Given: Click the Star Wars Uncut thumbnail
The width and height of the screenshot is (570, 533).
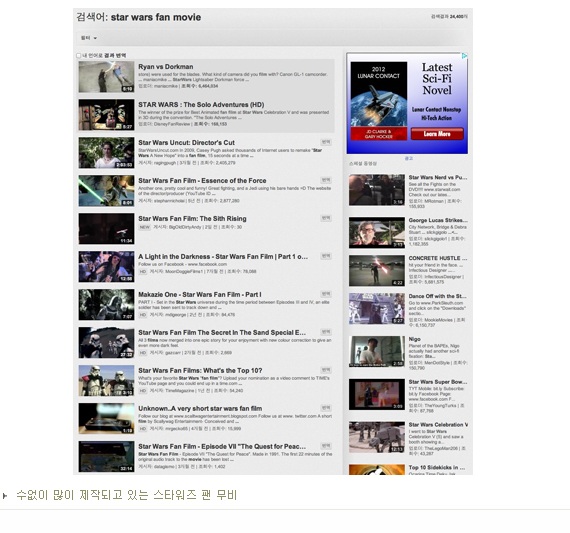Looking at the screenshot, I should click(106, 153).
